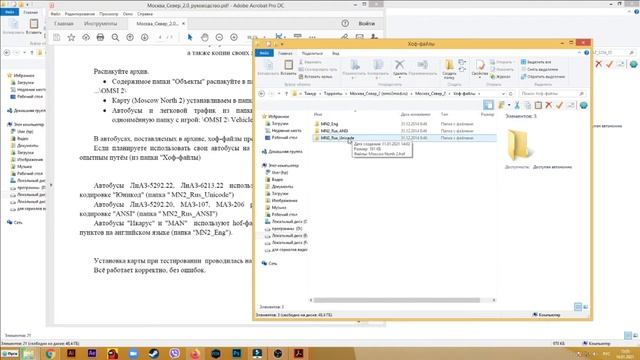The height and width of the screenshot is (360, 640).
Task: Click the refresh icon beside the address bar
Action: pyautogui.click(x=511, y=94)
